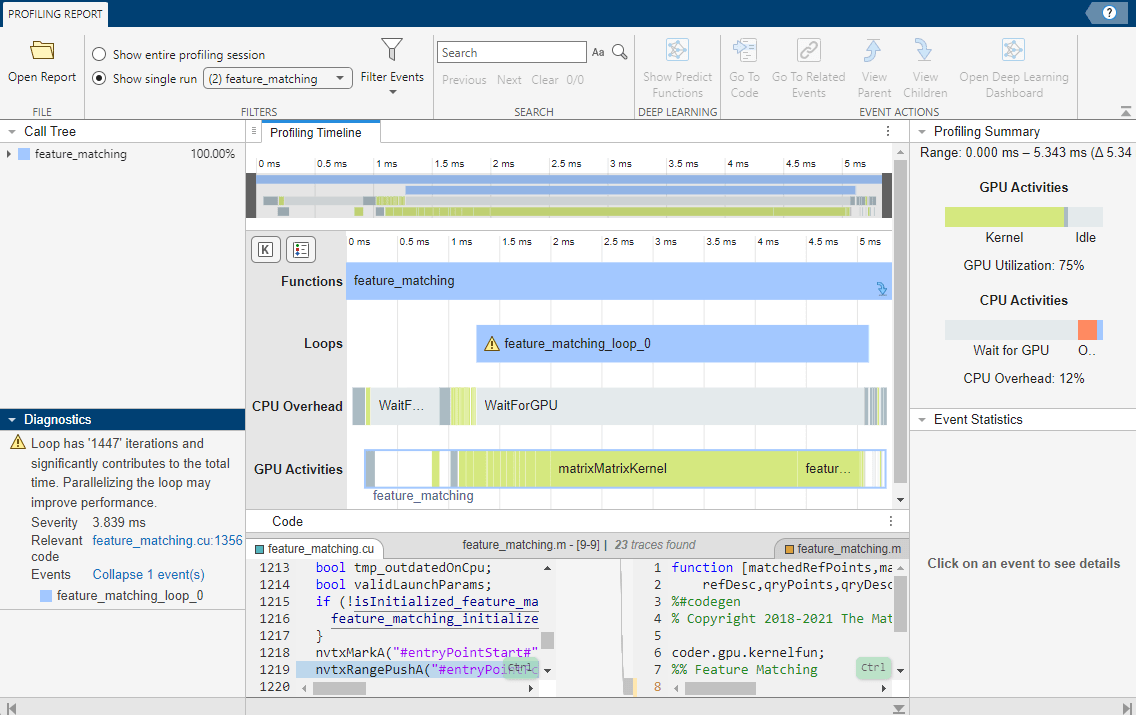Screen dimensions: 1136x715
Task: Click the legend icon beside the K button
Action: [x=300, y=250]
